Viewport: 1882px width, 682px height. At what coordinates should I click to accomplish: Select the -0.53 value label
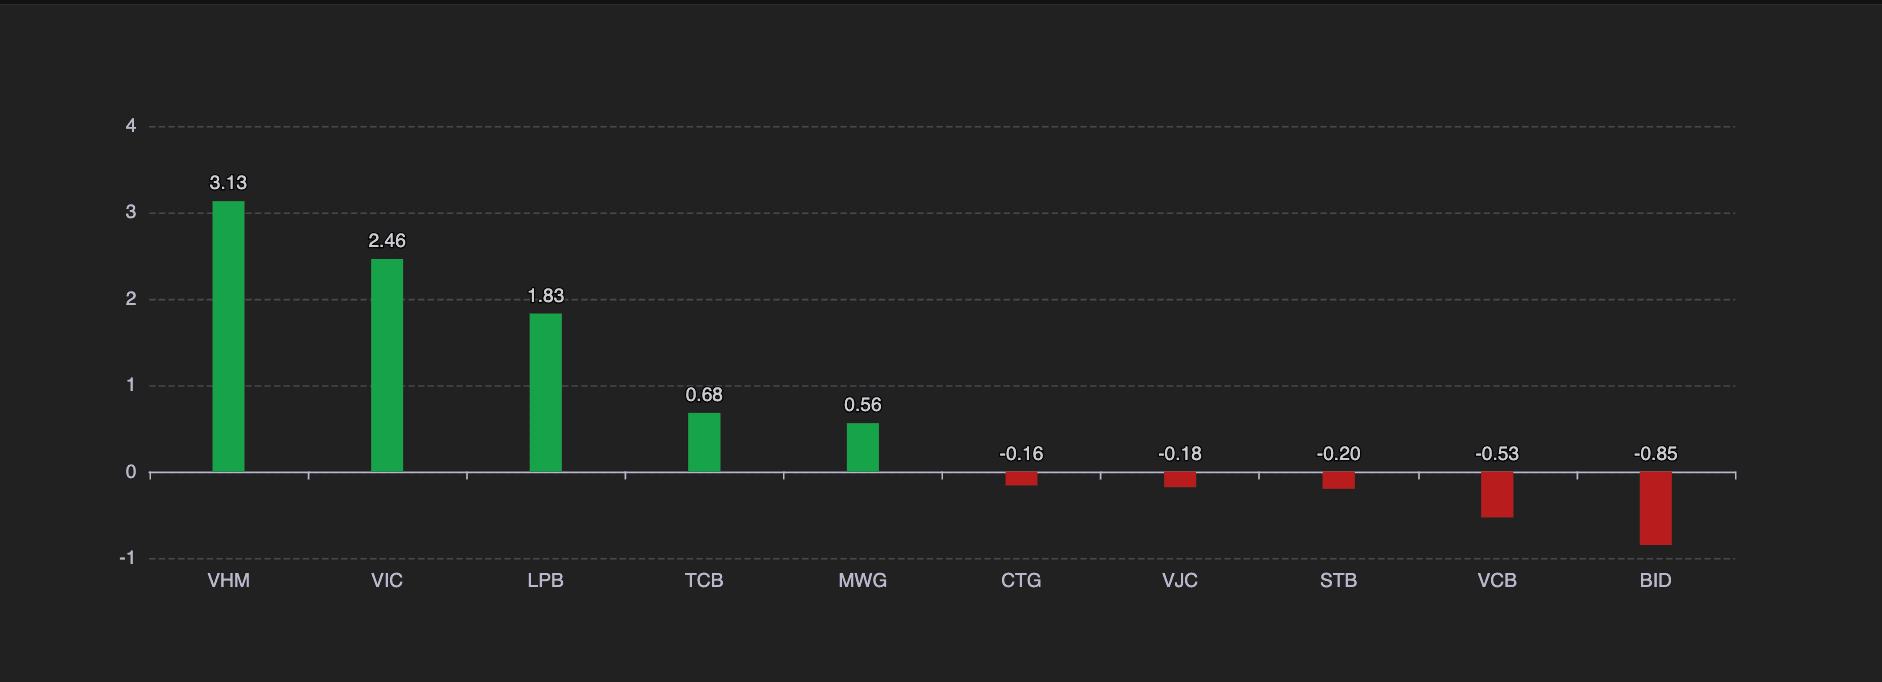coord(1497,454)
